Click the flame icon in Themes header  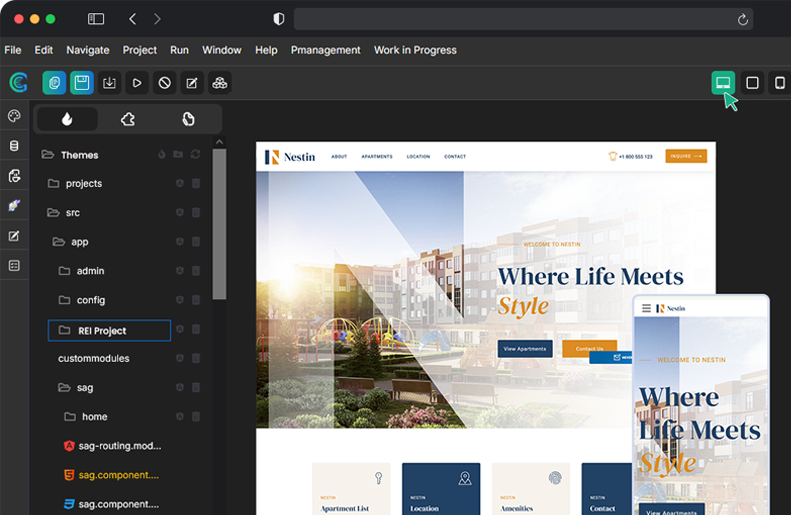[x=162, y=154]
